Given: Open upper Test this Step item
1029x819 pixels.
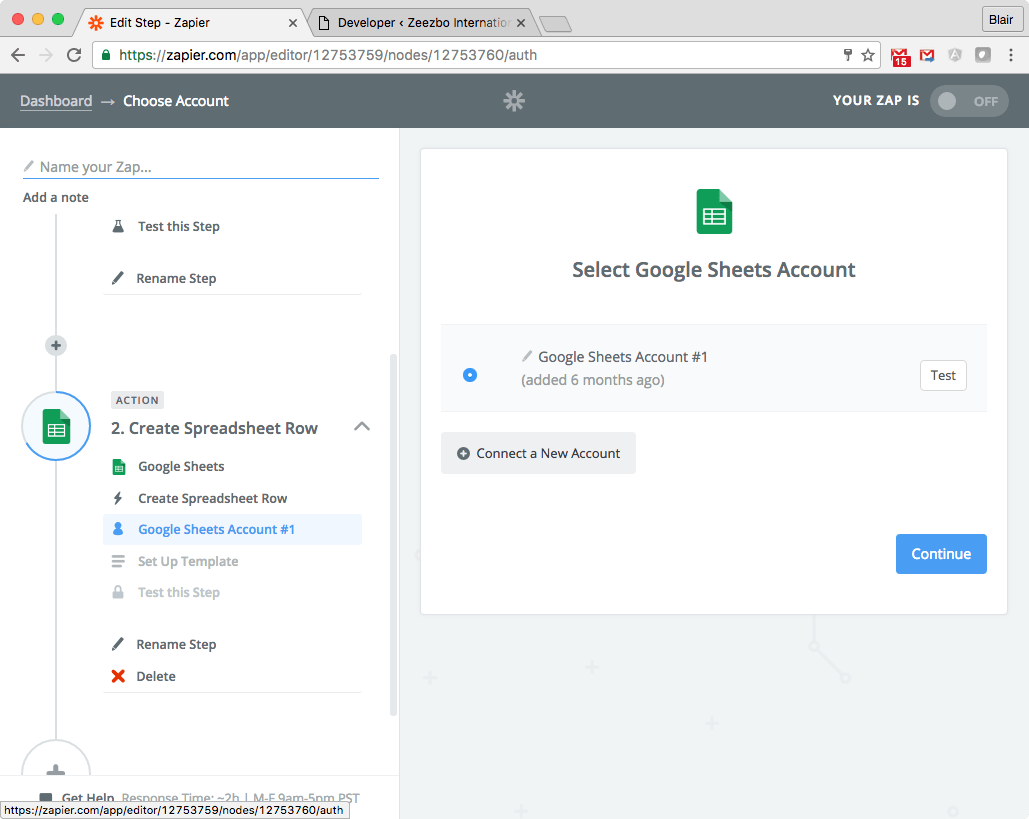Looking at the screenshot, I should point(178,226).
